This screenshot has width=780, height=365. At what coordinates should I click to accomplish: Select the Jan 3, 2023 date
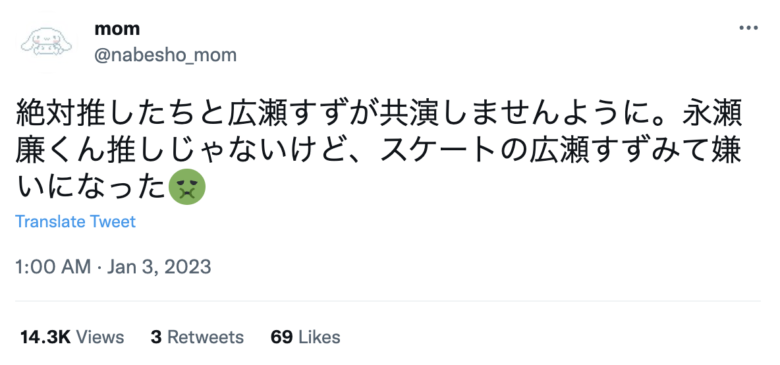[x=159, y=267]
